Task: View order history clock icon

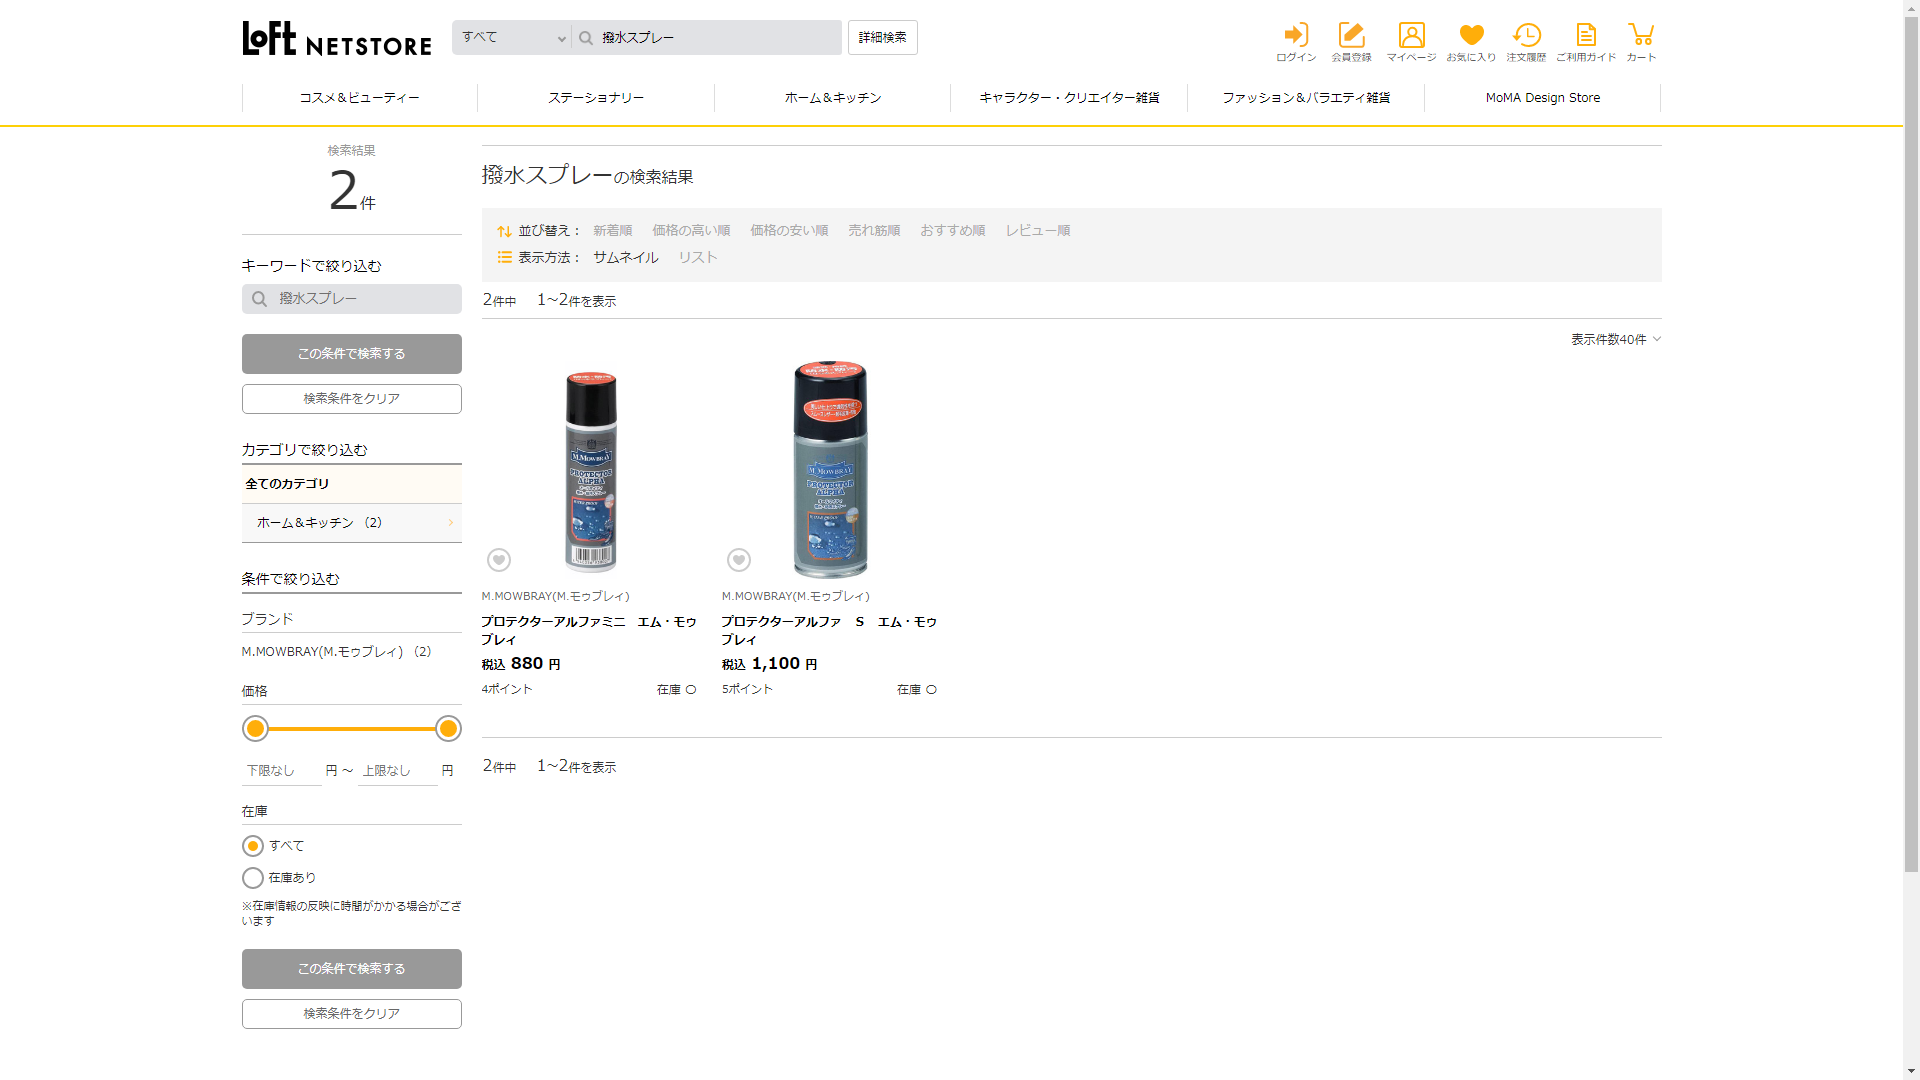Action: (x=1526, y=36)
